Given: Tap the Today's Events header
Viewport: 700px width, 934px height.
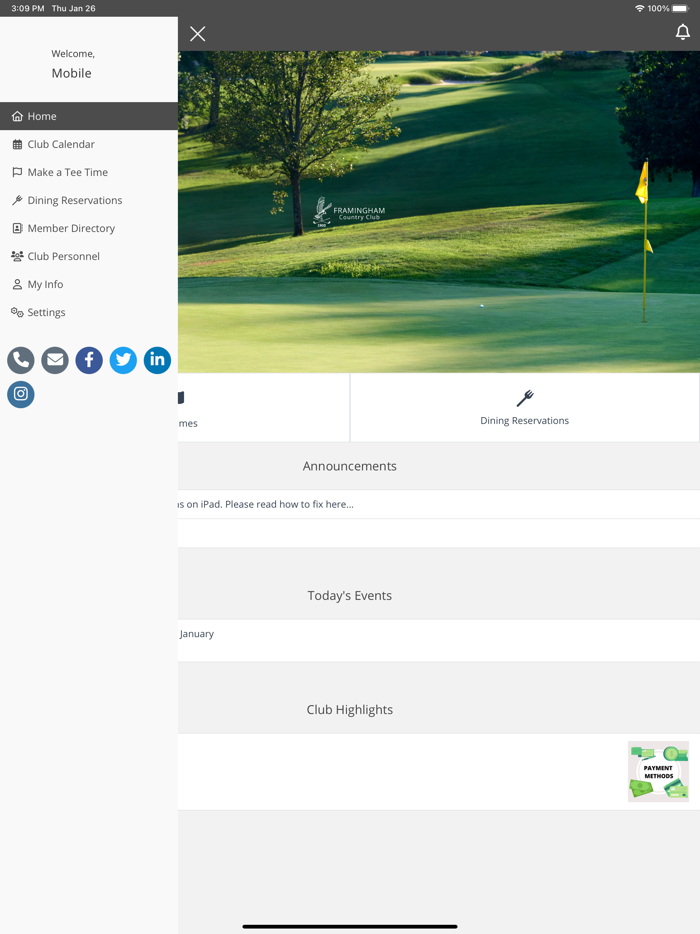Looking at the screenshot, I should click(350, 596).
